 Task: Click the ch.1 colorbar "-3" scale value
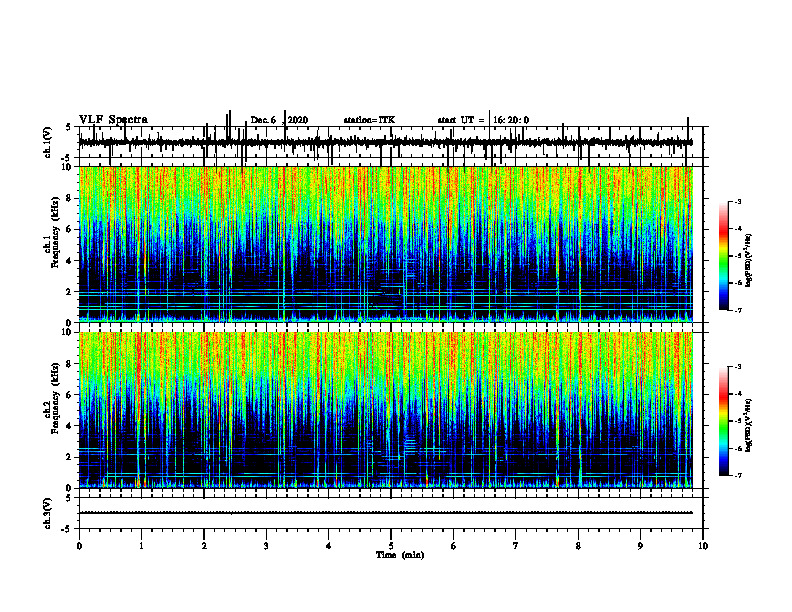737,202
